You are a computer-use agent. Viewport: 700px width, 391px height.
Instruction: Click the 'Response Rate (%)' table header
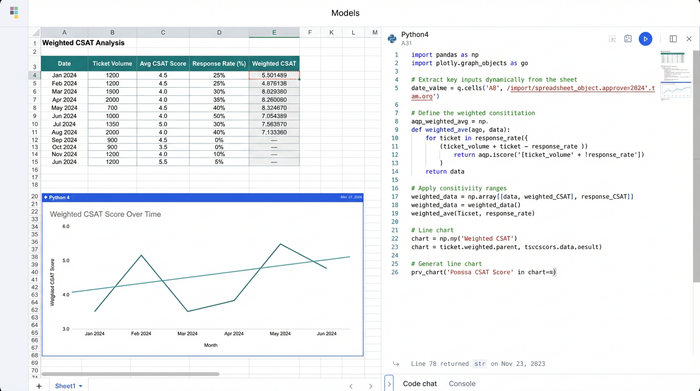(x=219, y=63)
